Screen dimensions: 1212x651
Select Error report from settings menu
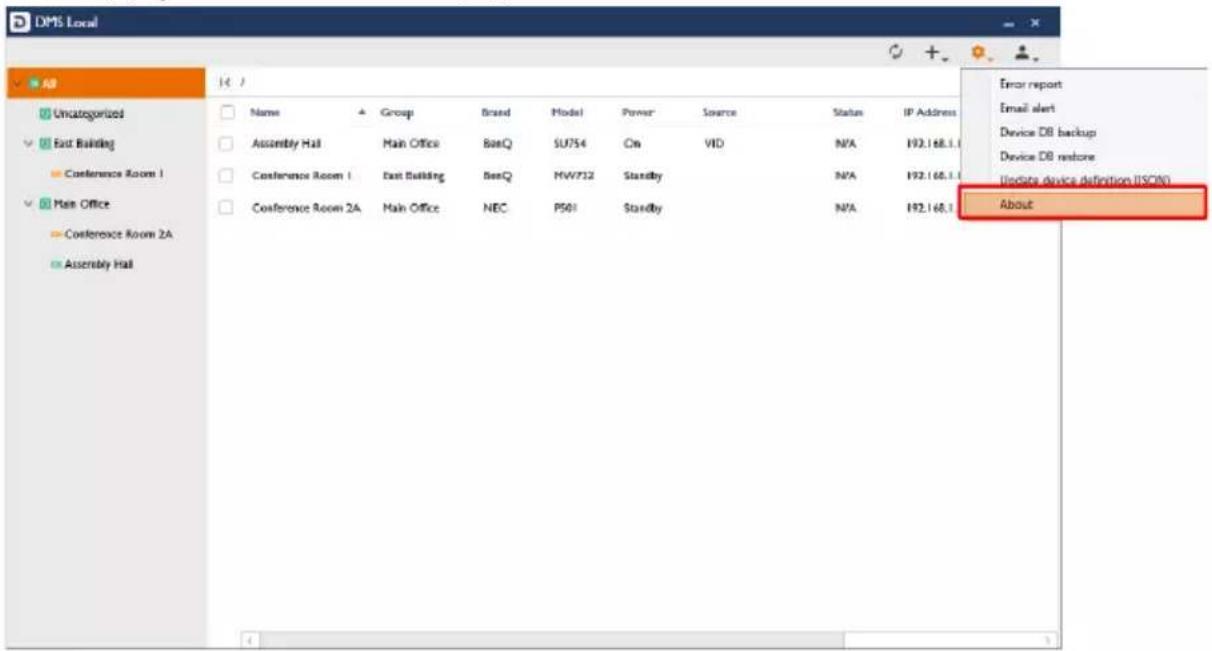point(1031,85)
